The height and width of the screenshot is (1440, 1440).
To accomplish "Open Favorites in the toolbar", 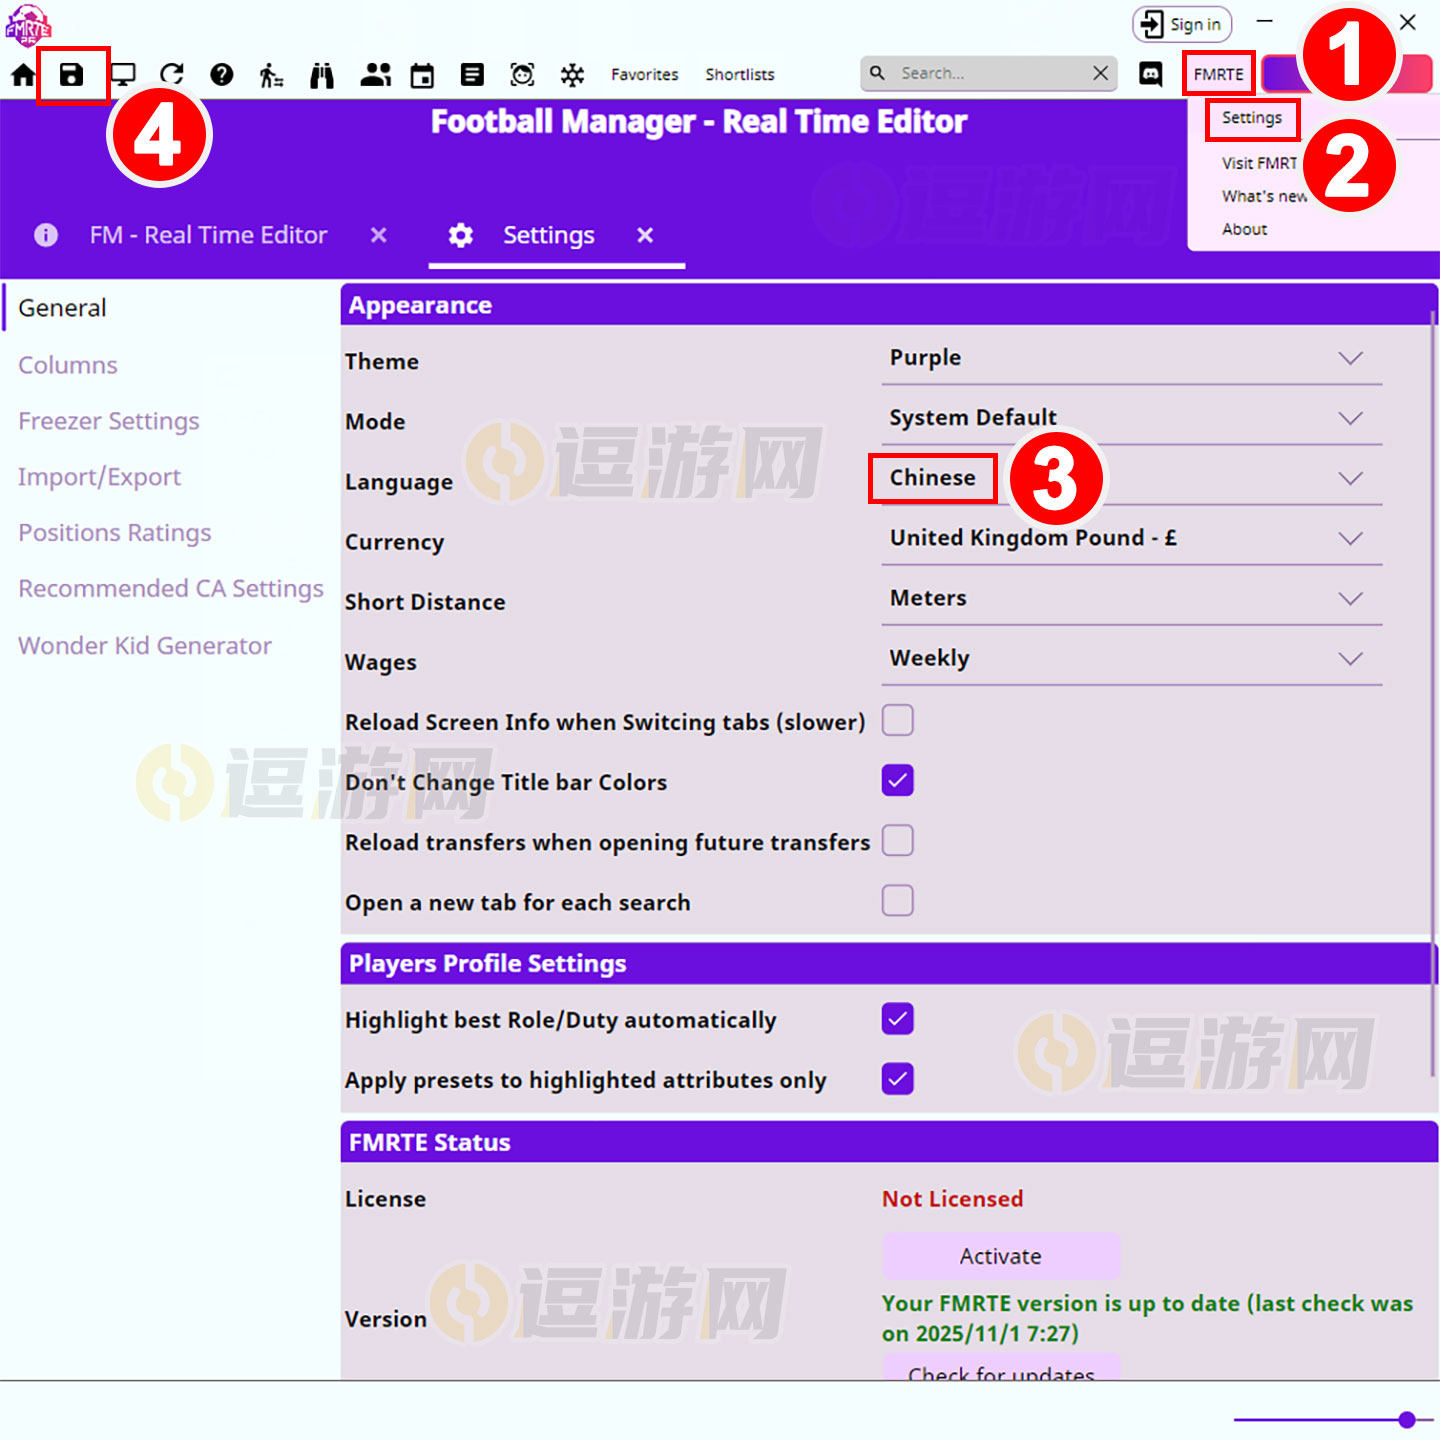I will (x=645, y=75).
